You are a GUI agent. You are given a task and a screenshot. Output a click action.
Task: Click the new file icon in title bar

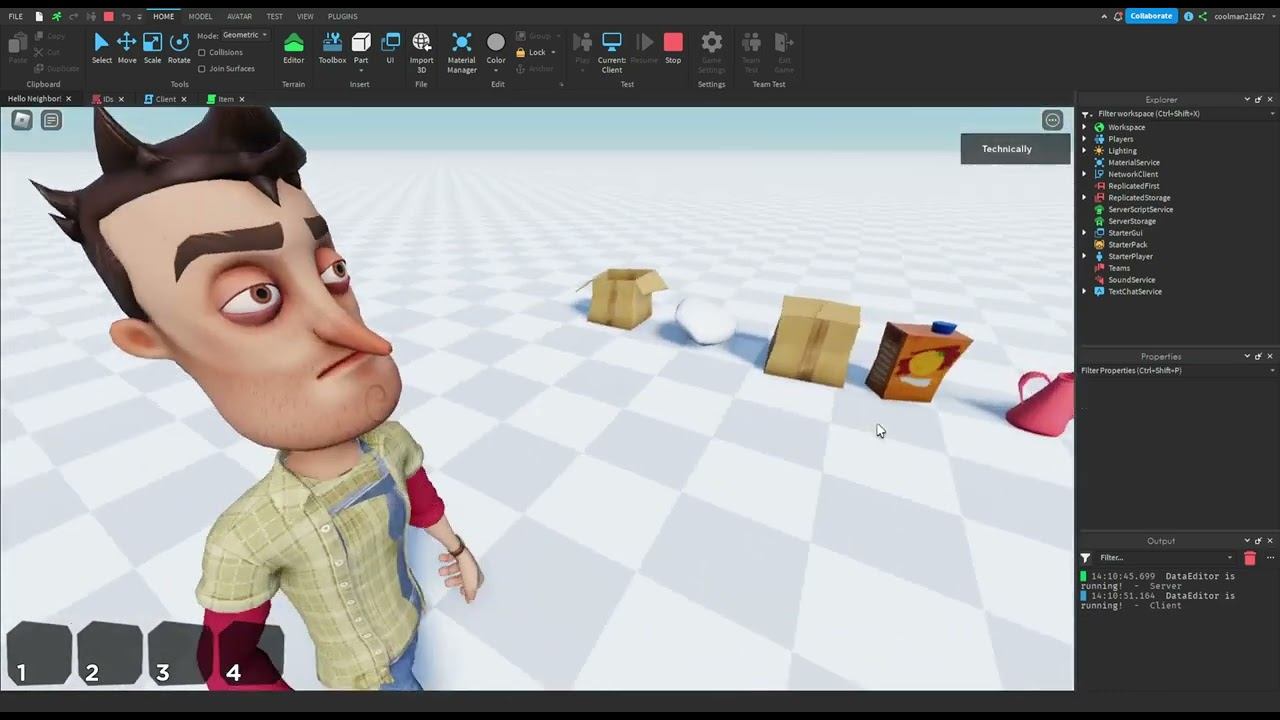tap(39, 16)
